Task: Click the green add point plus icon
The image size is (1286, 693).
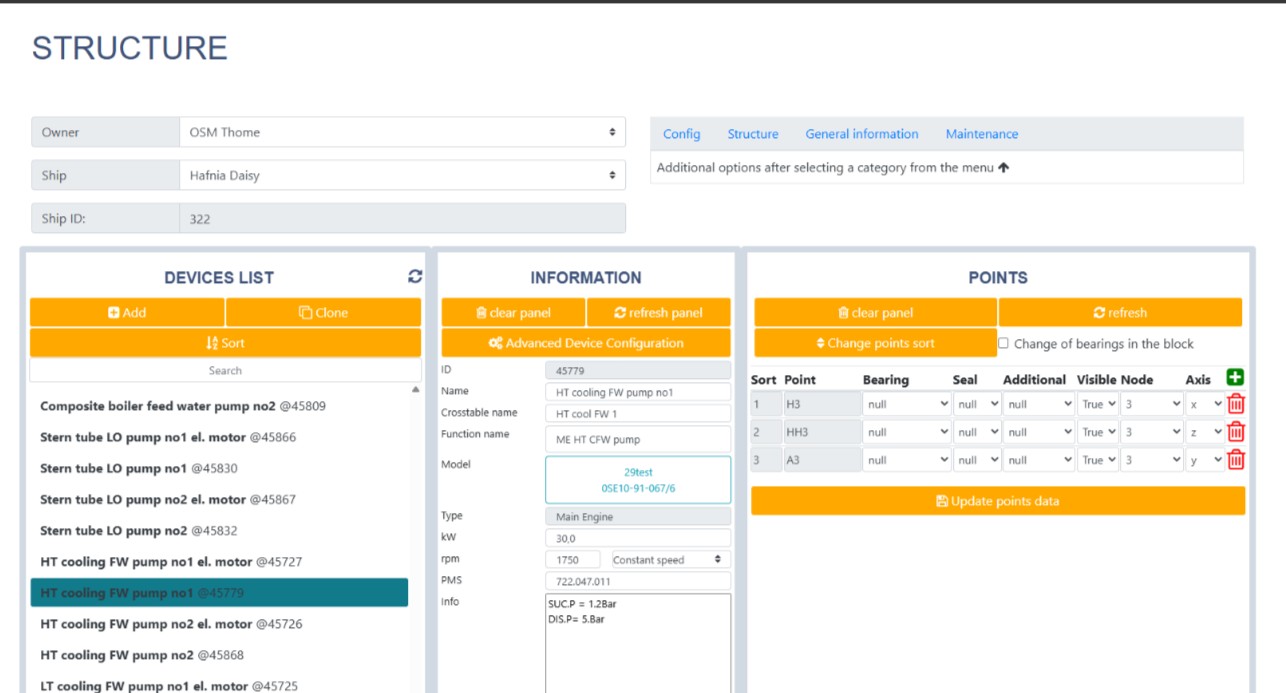Action: (x=1235, y=378)
